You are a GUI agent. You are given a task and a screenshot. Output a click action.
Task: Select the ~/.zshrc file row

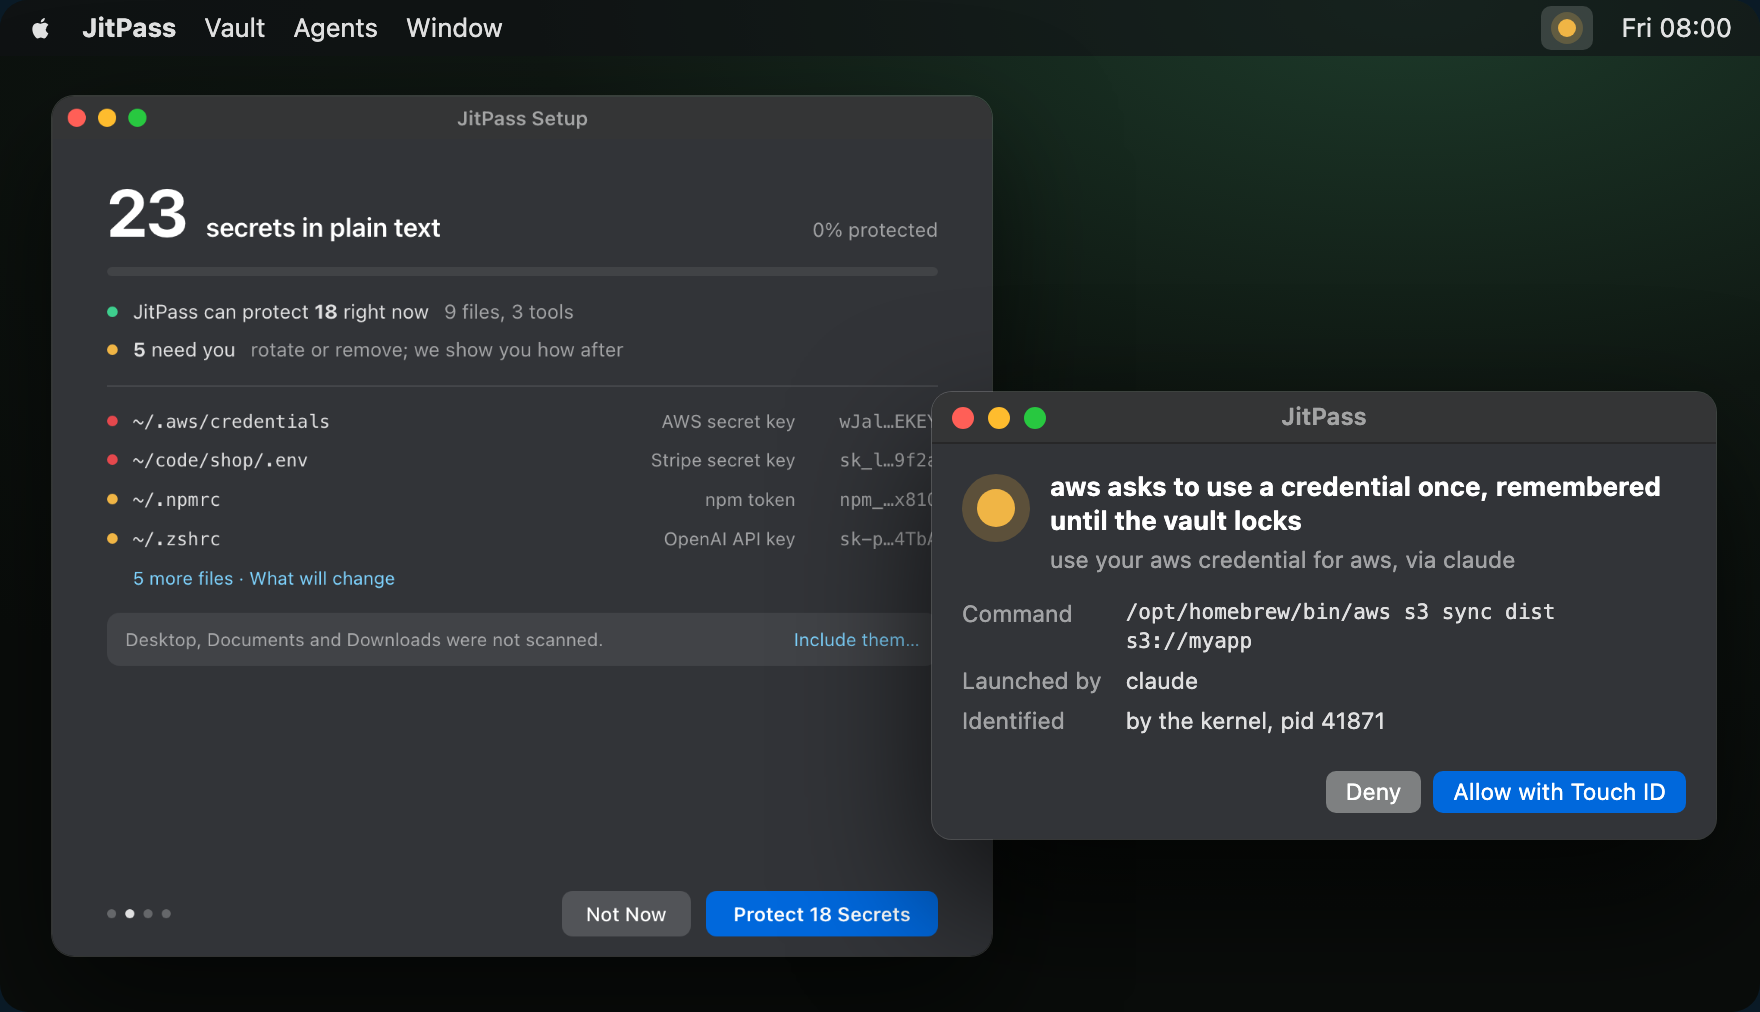pyautogui.click(x=520, y=539)
